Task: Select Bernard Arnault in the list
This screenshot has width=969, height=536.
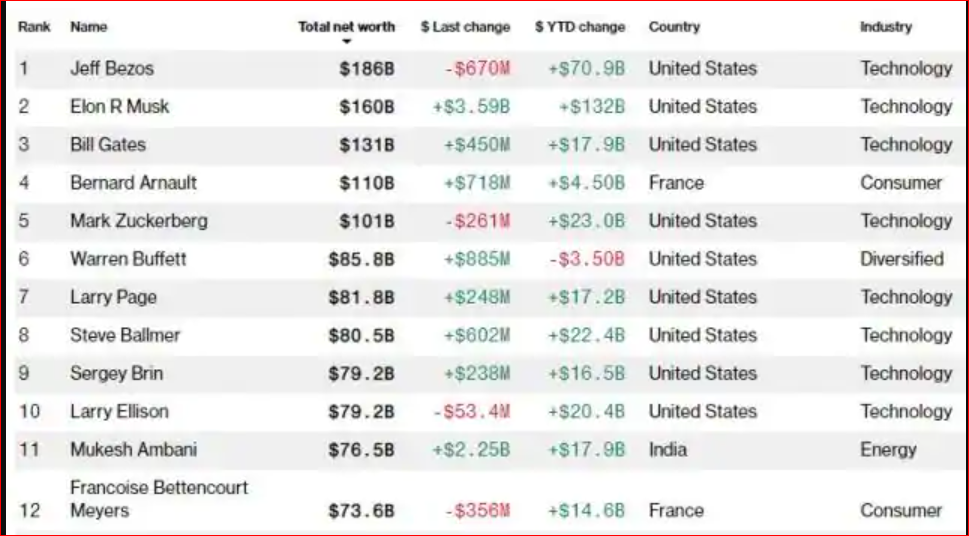Action: point(133,183)
